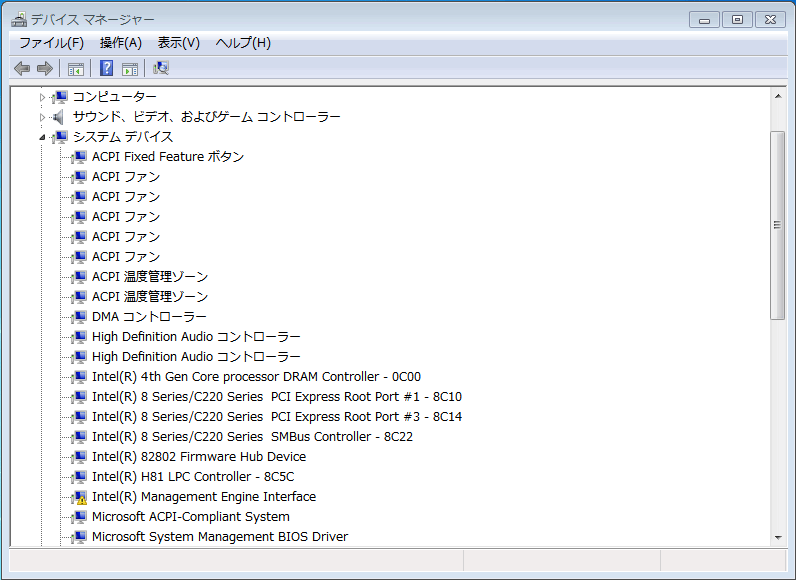Toggle the show/hide console tree toolbar icon
The width and height of the screenshot is (796, 580).
point(76,69)
